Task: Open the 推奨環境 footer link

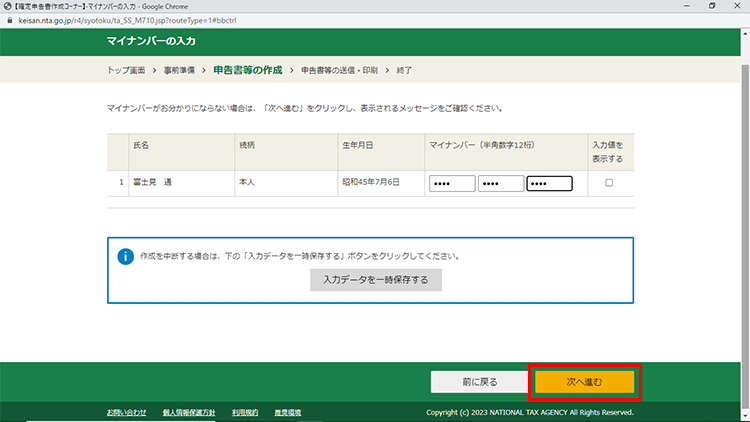Action: 287,412
